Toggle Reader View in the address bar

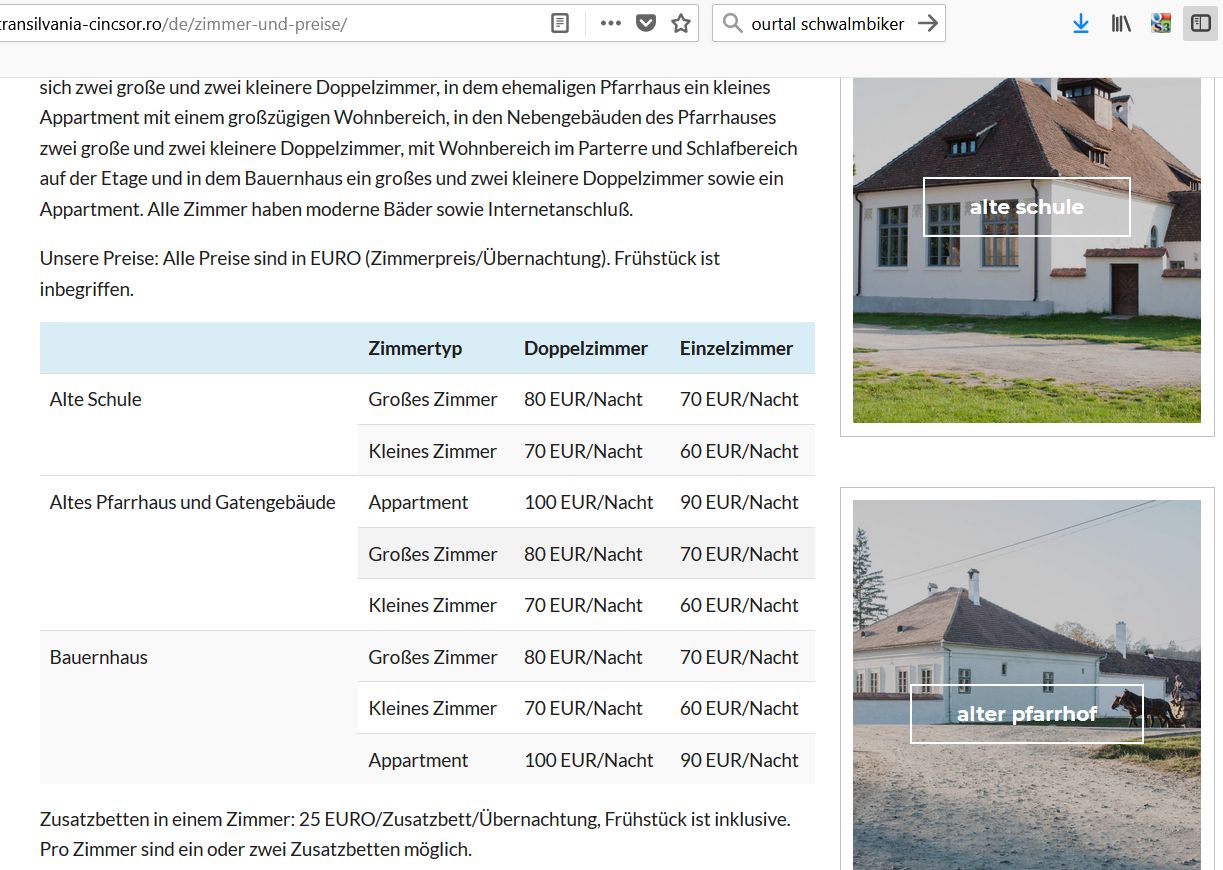pos(560,23)
